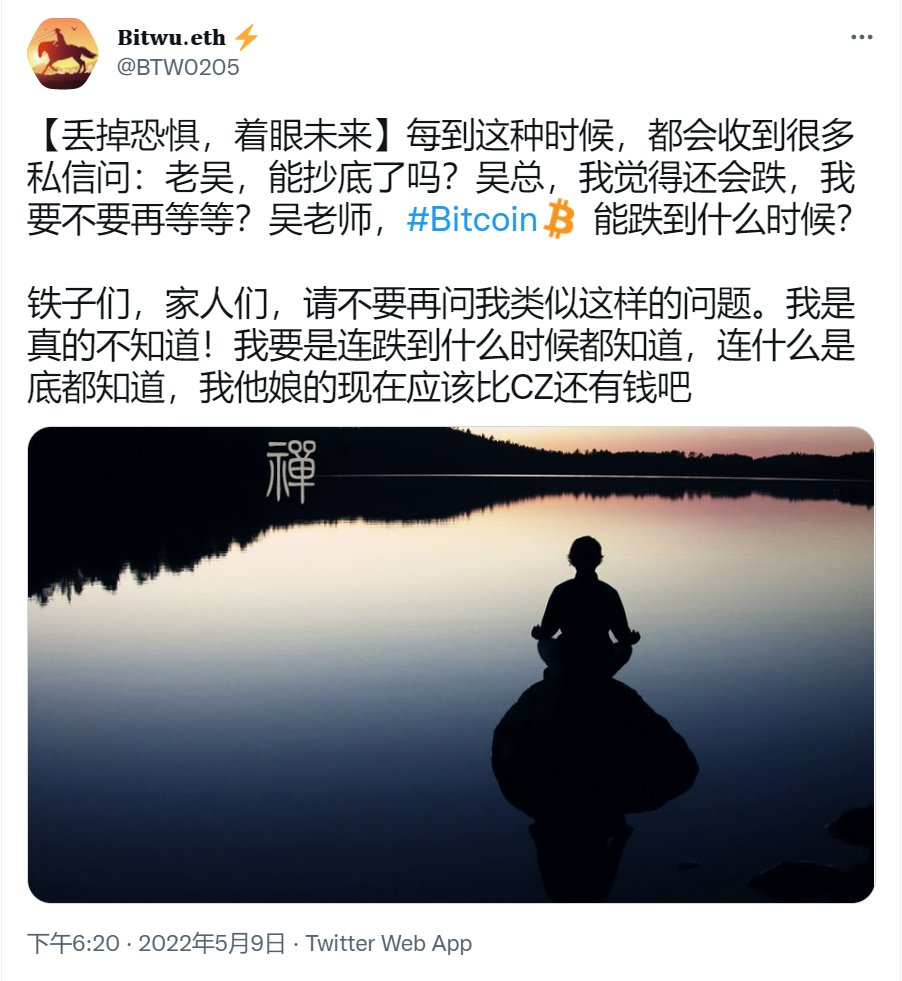Visit the @BTW0205 handle link

click(x=178, y=67)
